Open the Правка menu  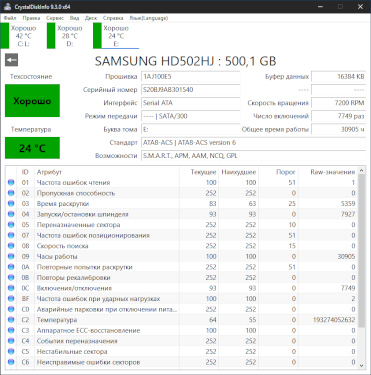(x=31, y=18)
